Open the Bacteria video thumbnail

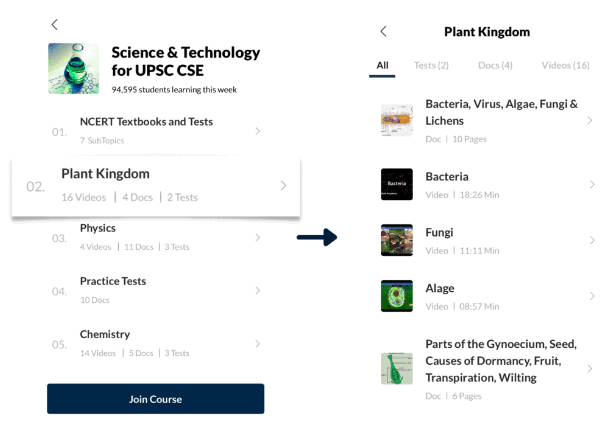point(397,184)
